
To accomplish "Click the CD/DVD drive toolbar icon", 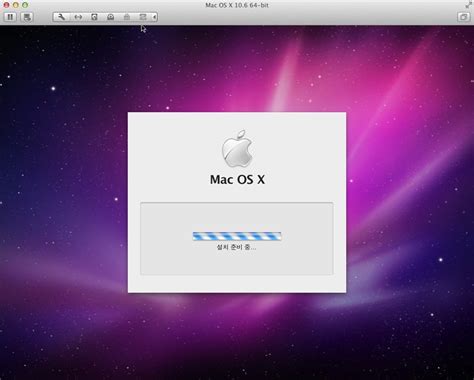I will pos(111,17).
